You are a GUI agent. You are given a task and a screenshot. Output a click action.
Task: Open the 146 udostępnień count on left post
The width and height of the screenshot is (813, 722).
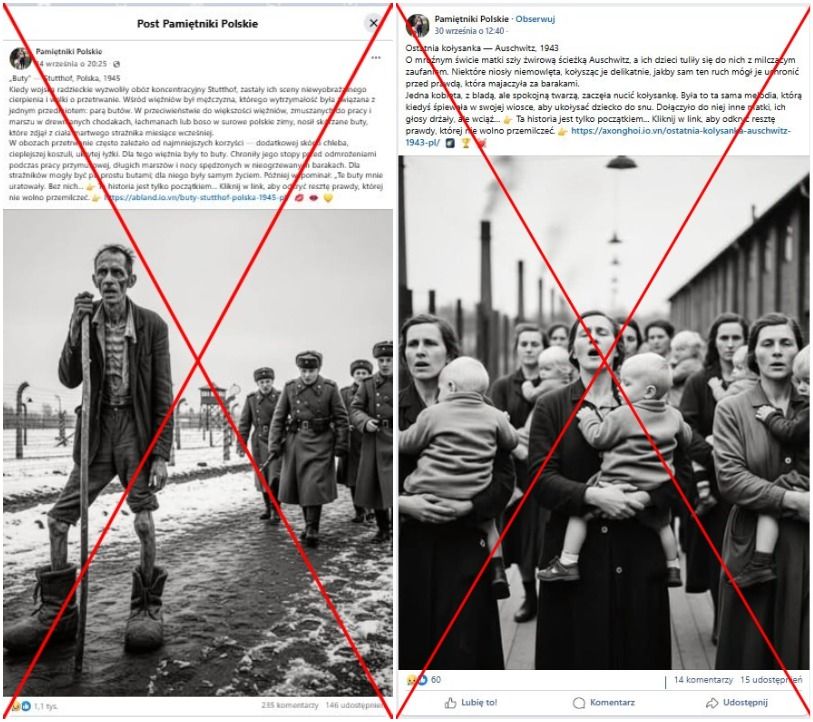point(355,705)
